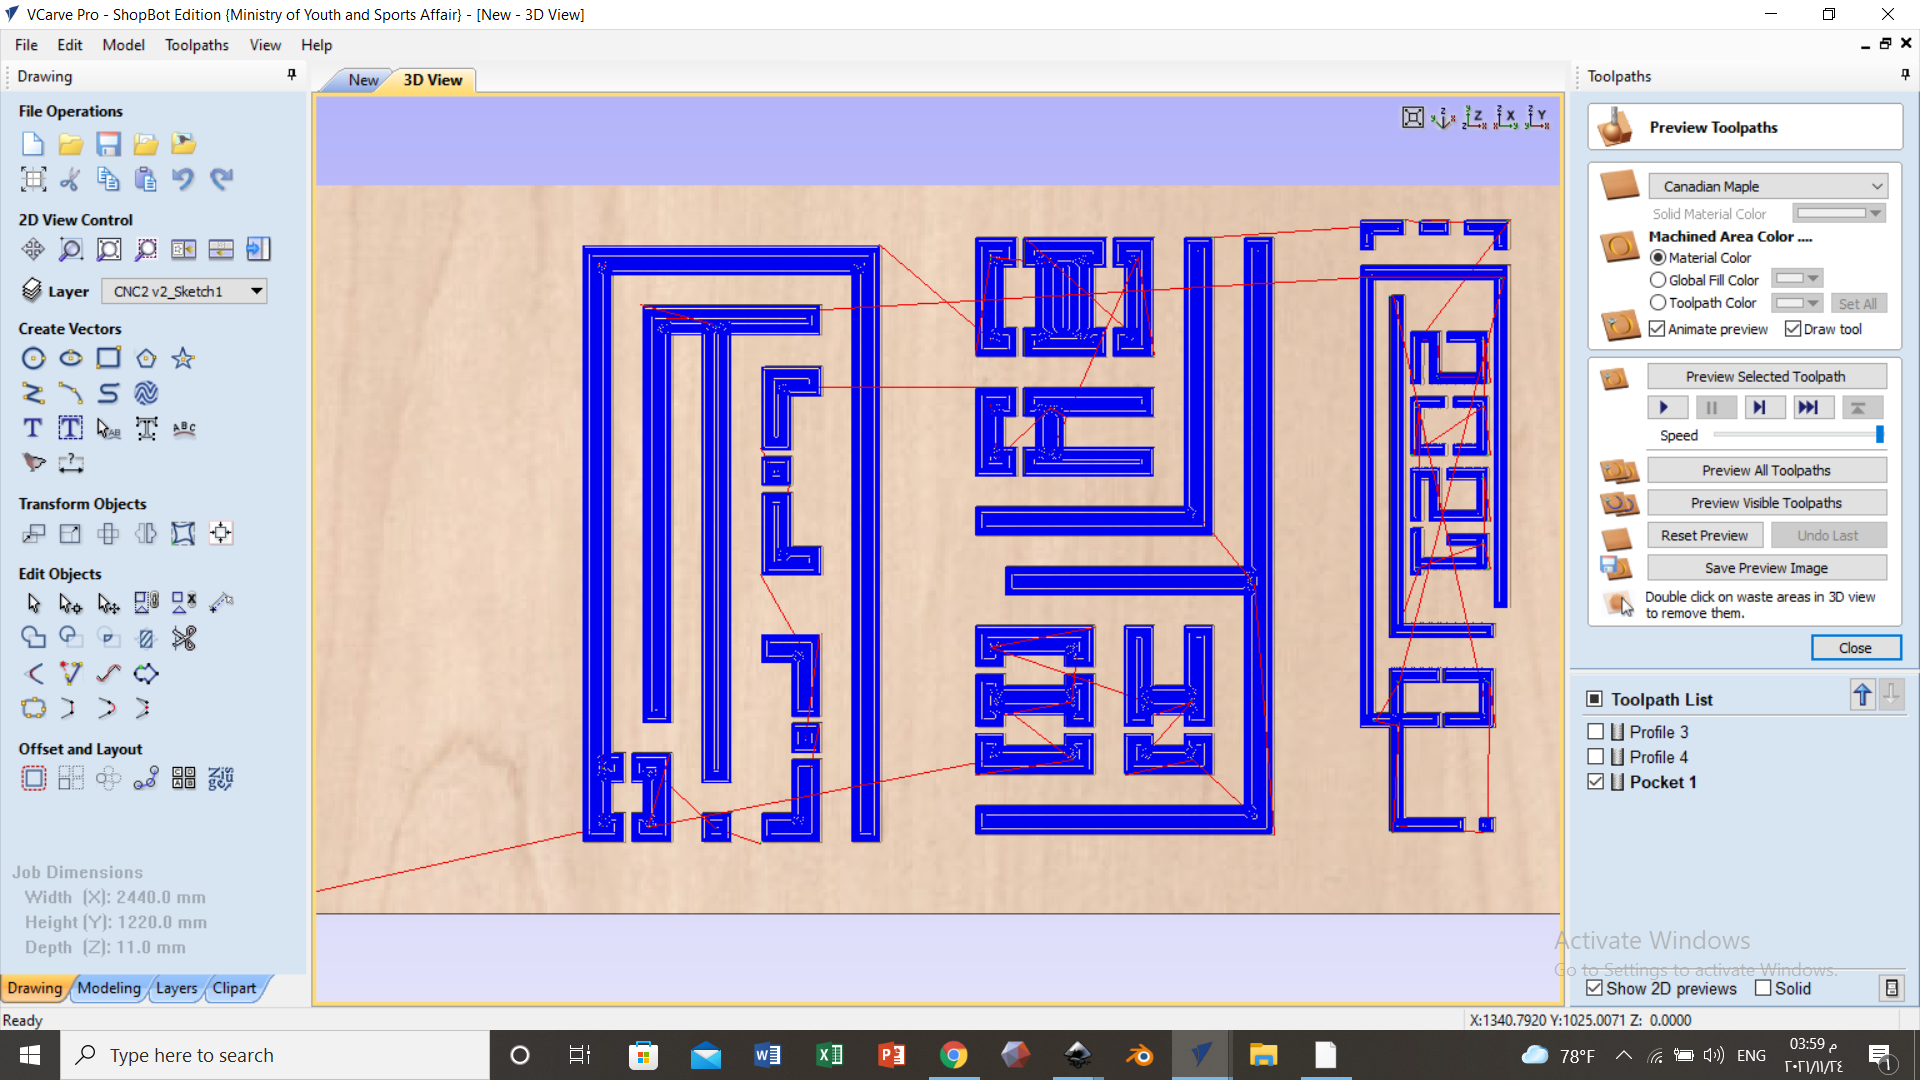Screen dimensions: 1920x1080
Task: Switch to the Clipart tab
Action: tap(234, 988)
